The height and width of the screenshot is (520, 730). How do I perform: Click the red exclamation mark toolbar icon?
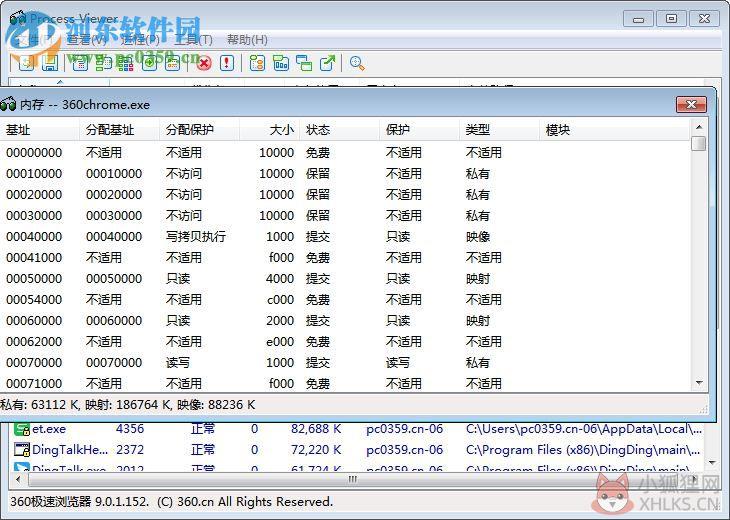click(x=227, y=63)
